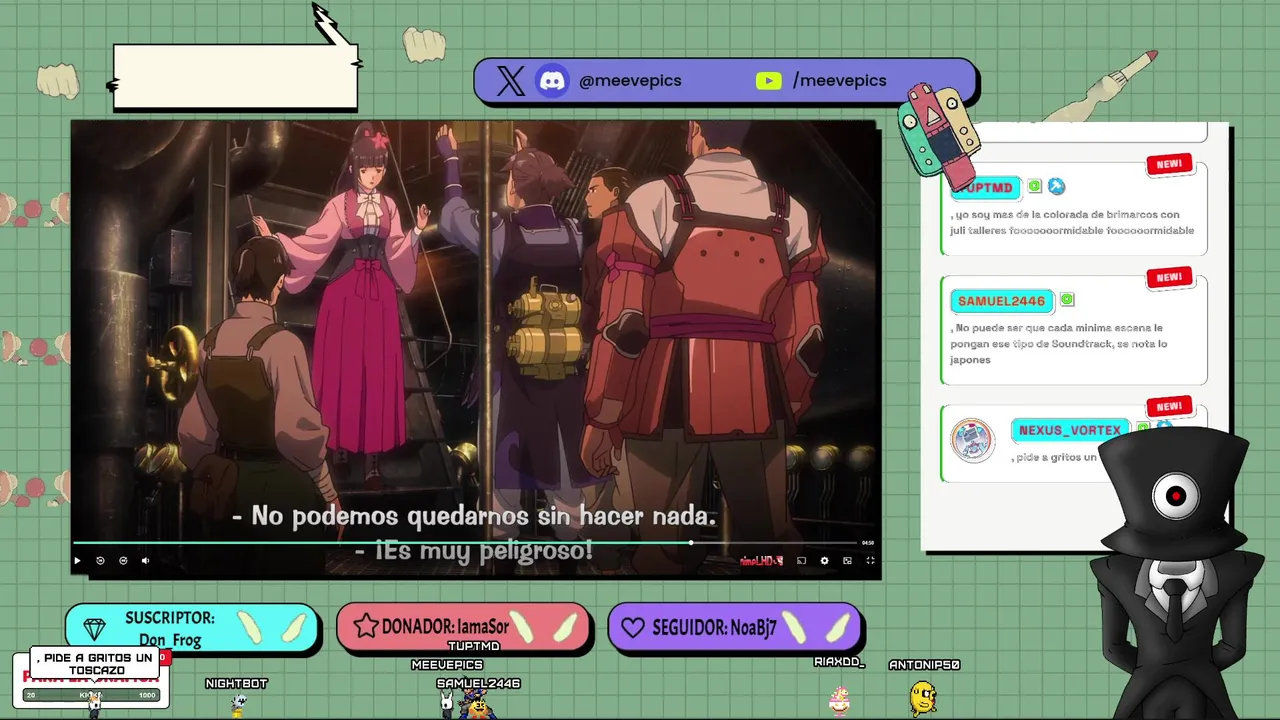Click the rewind 10 seconds icon
This screenshot has height=720, width=1280.
tap(100, 561)
